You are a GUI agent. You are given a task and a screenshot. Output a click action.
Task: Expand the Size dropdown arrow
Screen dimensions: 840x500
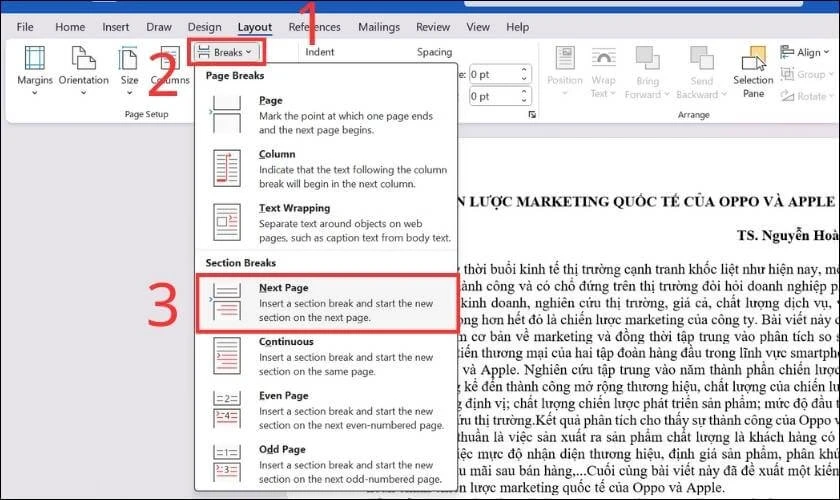click(x=129, y=93)
